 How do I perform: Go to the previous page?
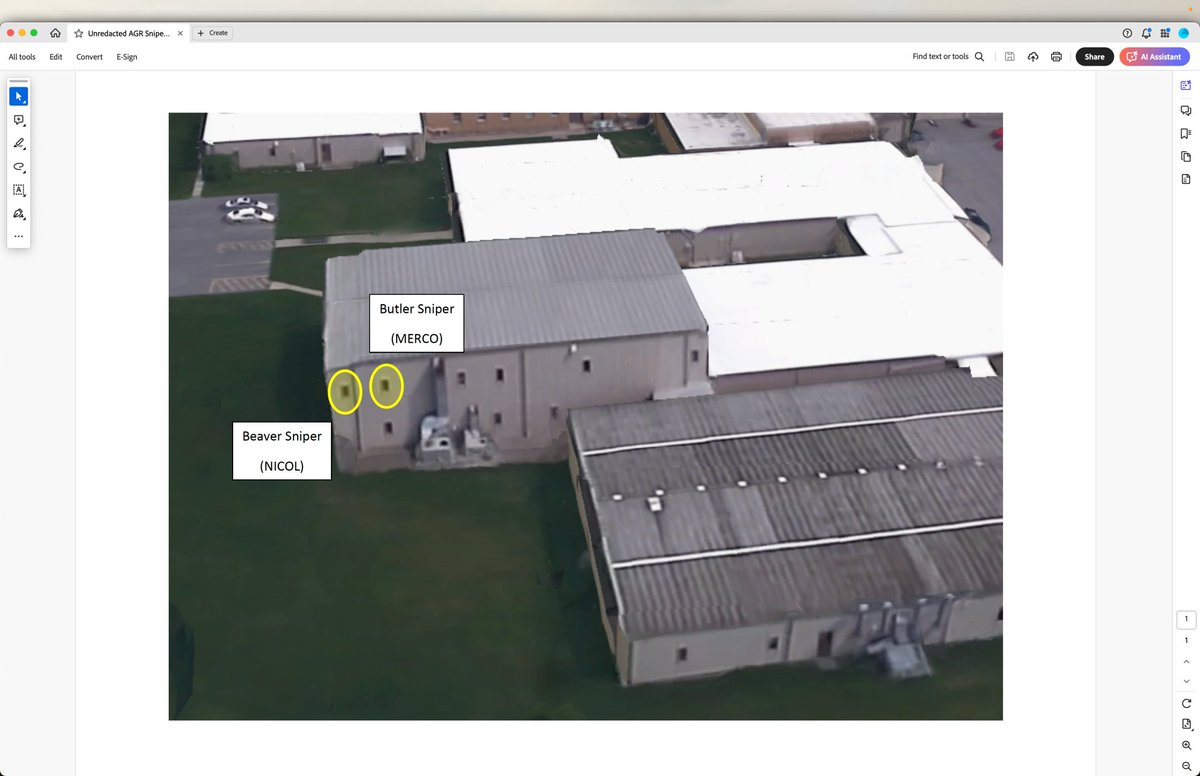tap(1186, 662)
